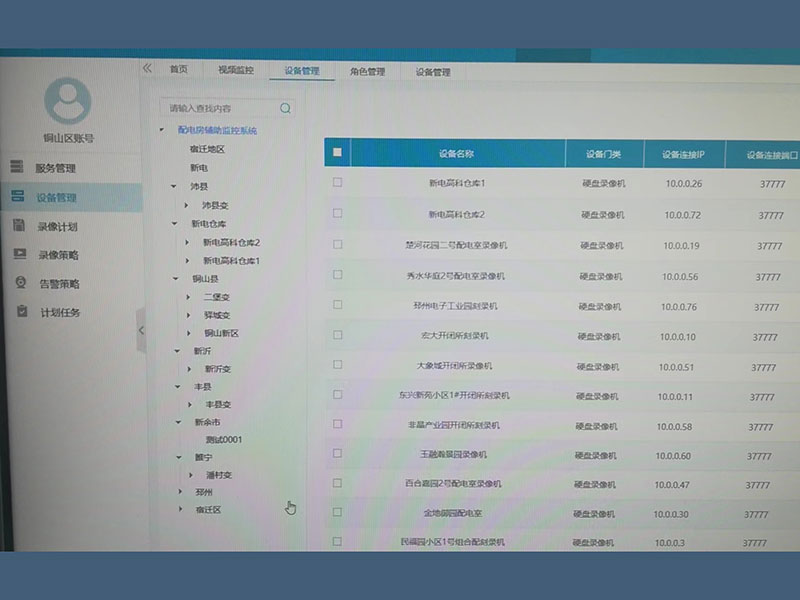Switch to the 视频监控 tab
The width and height of the screenshot is (800, 600).
pyautogui.click(x=235, y=71)
